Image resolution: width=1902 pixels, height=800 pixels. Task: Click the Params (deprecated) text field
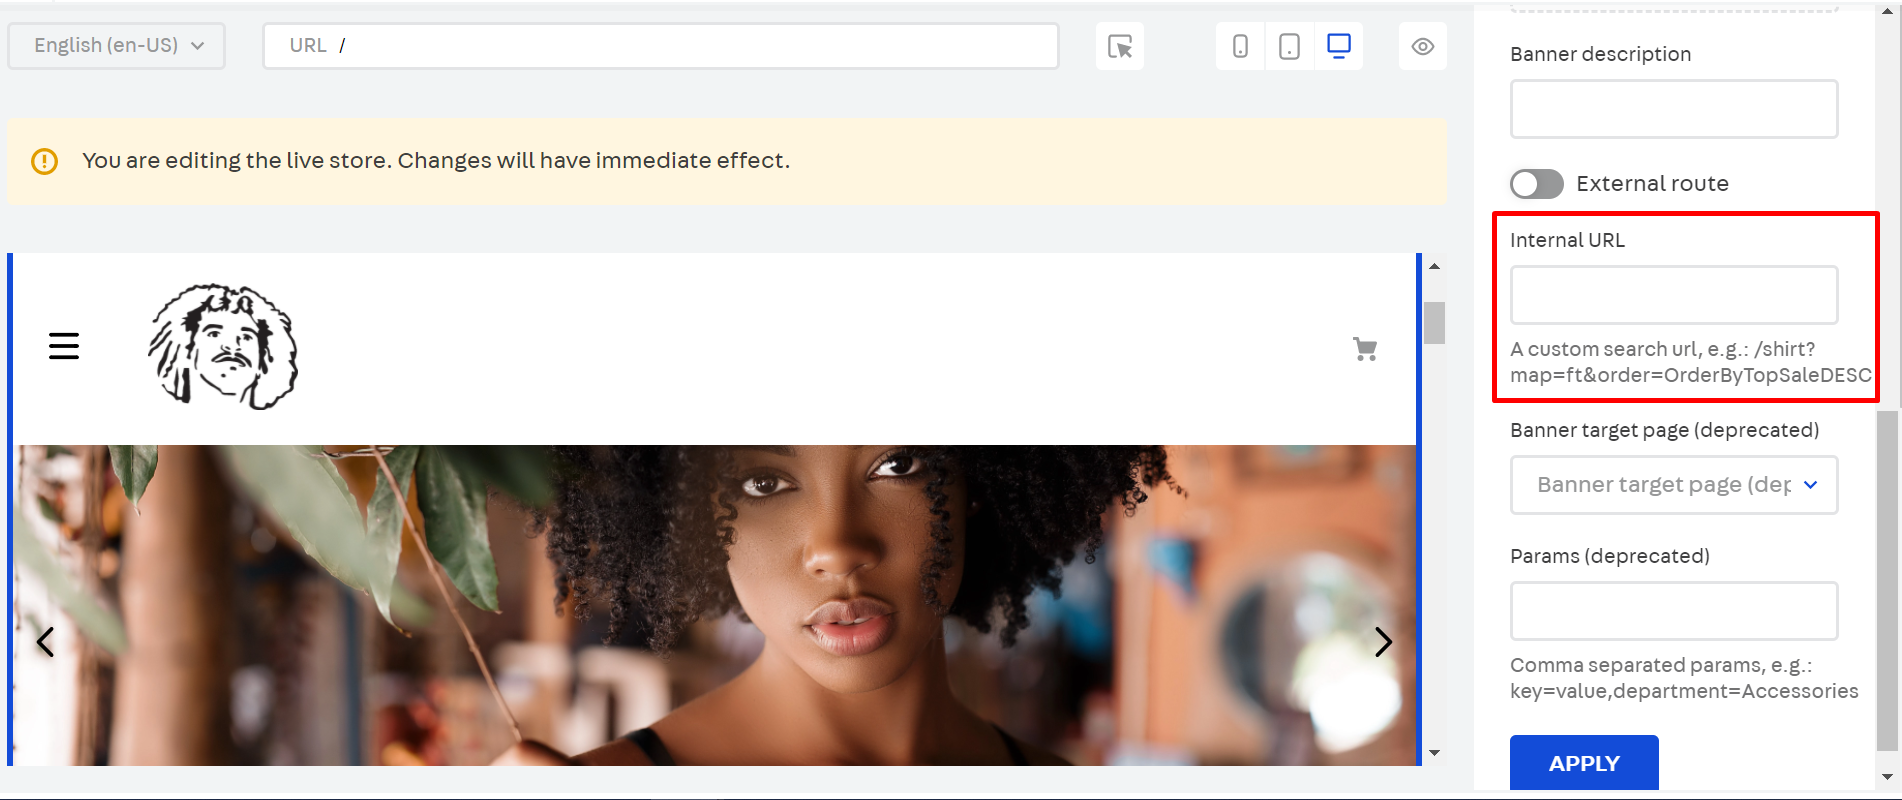click(x=1673, y=611)
